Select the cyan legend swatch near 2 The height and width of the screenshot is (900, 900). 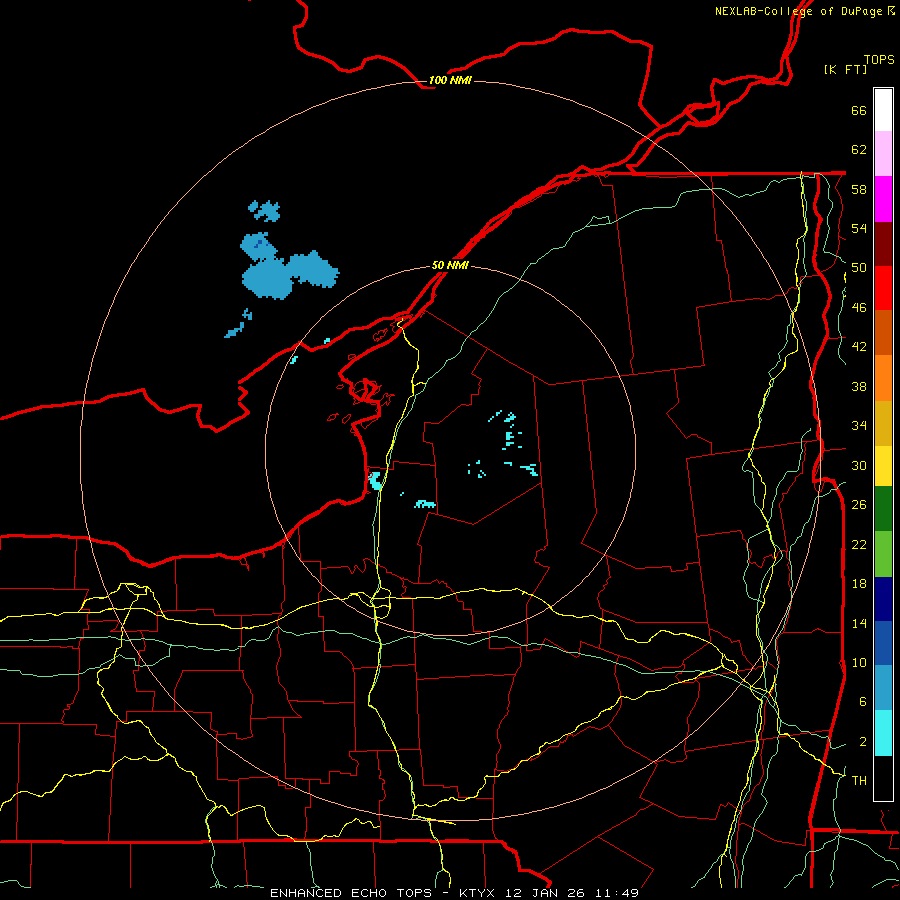[883, 733]
